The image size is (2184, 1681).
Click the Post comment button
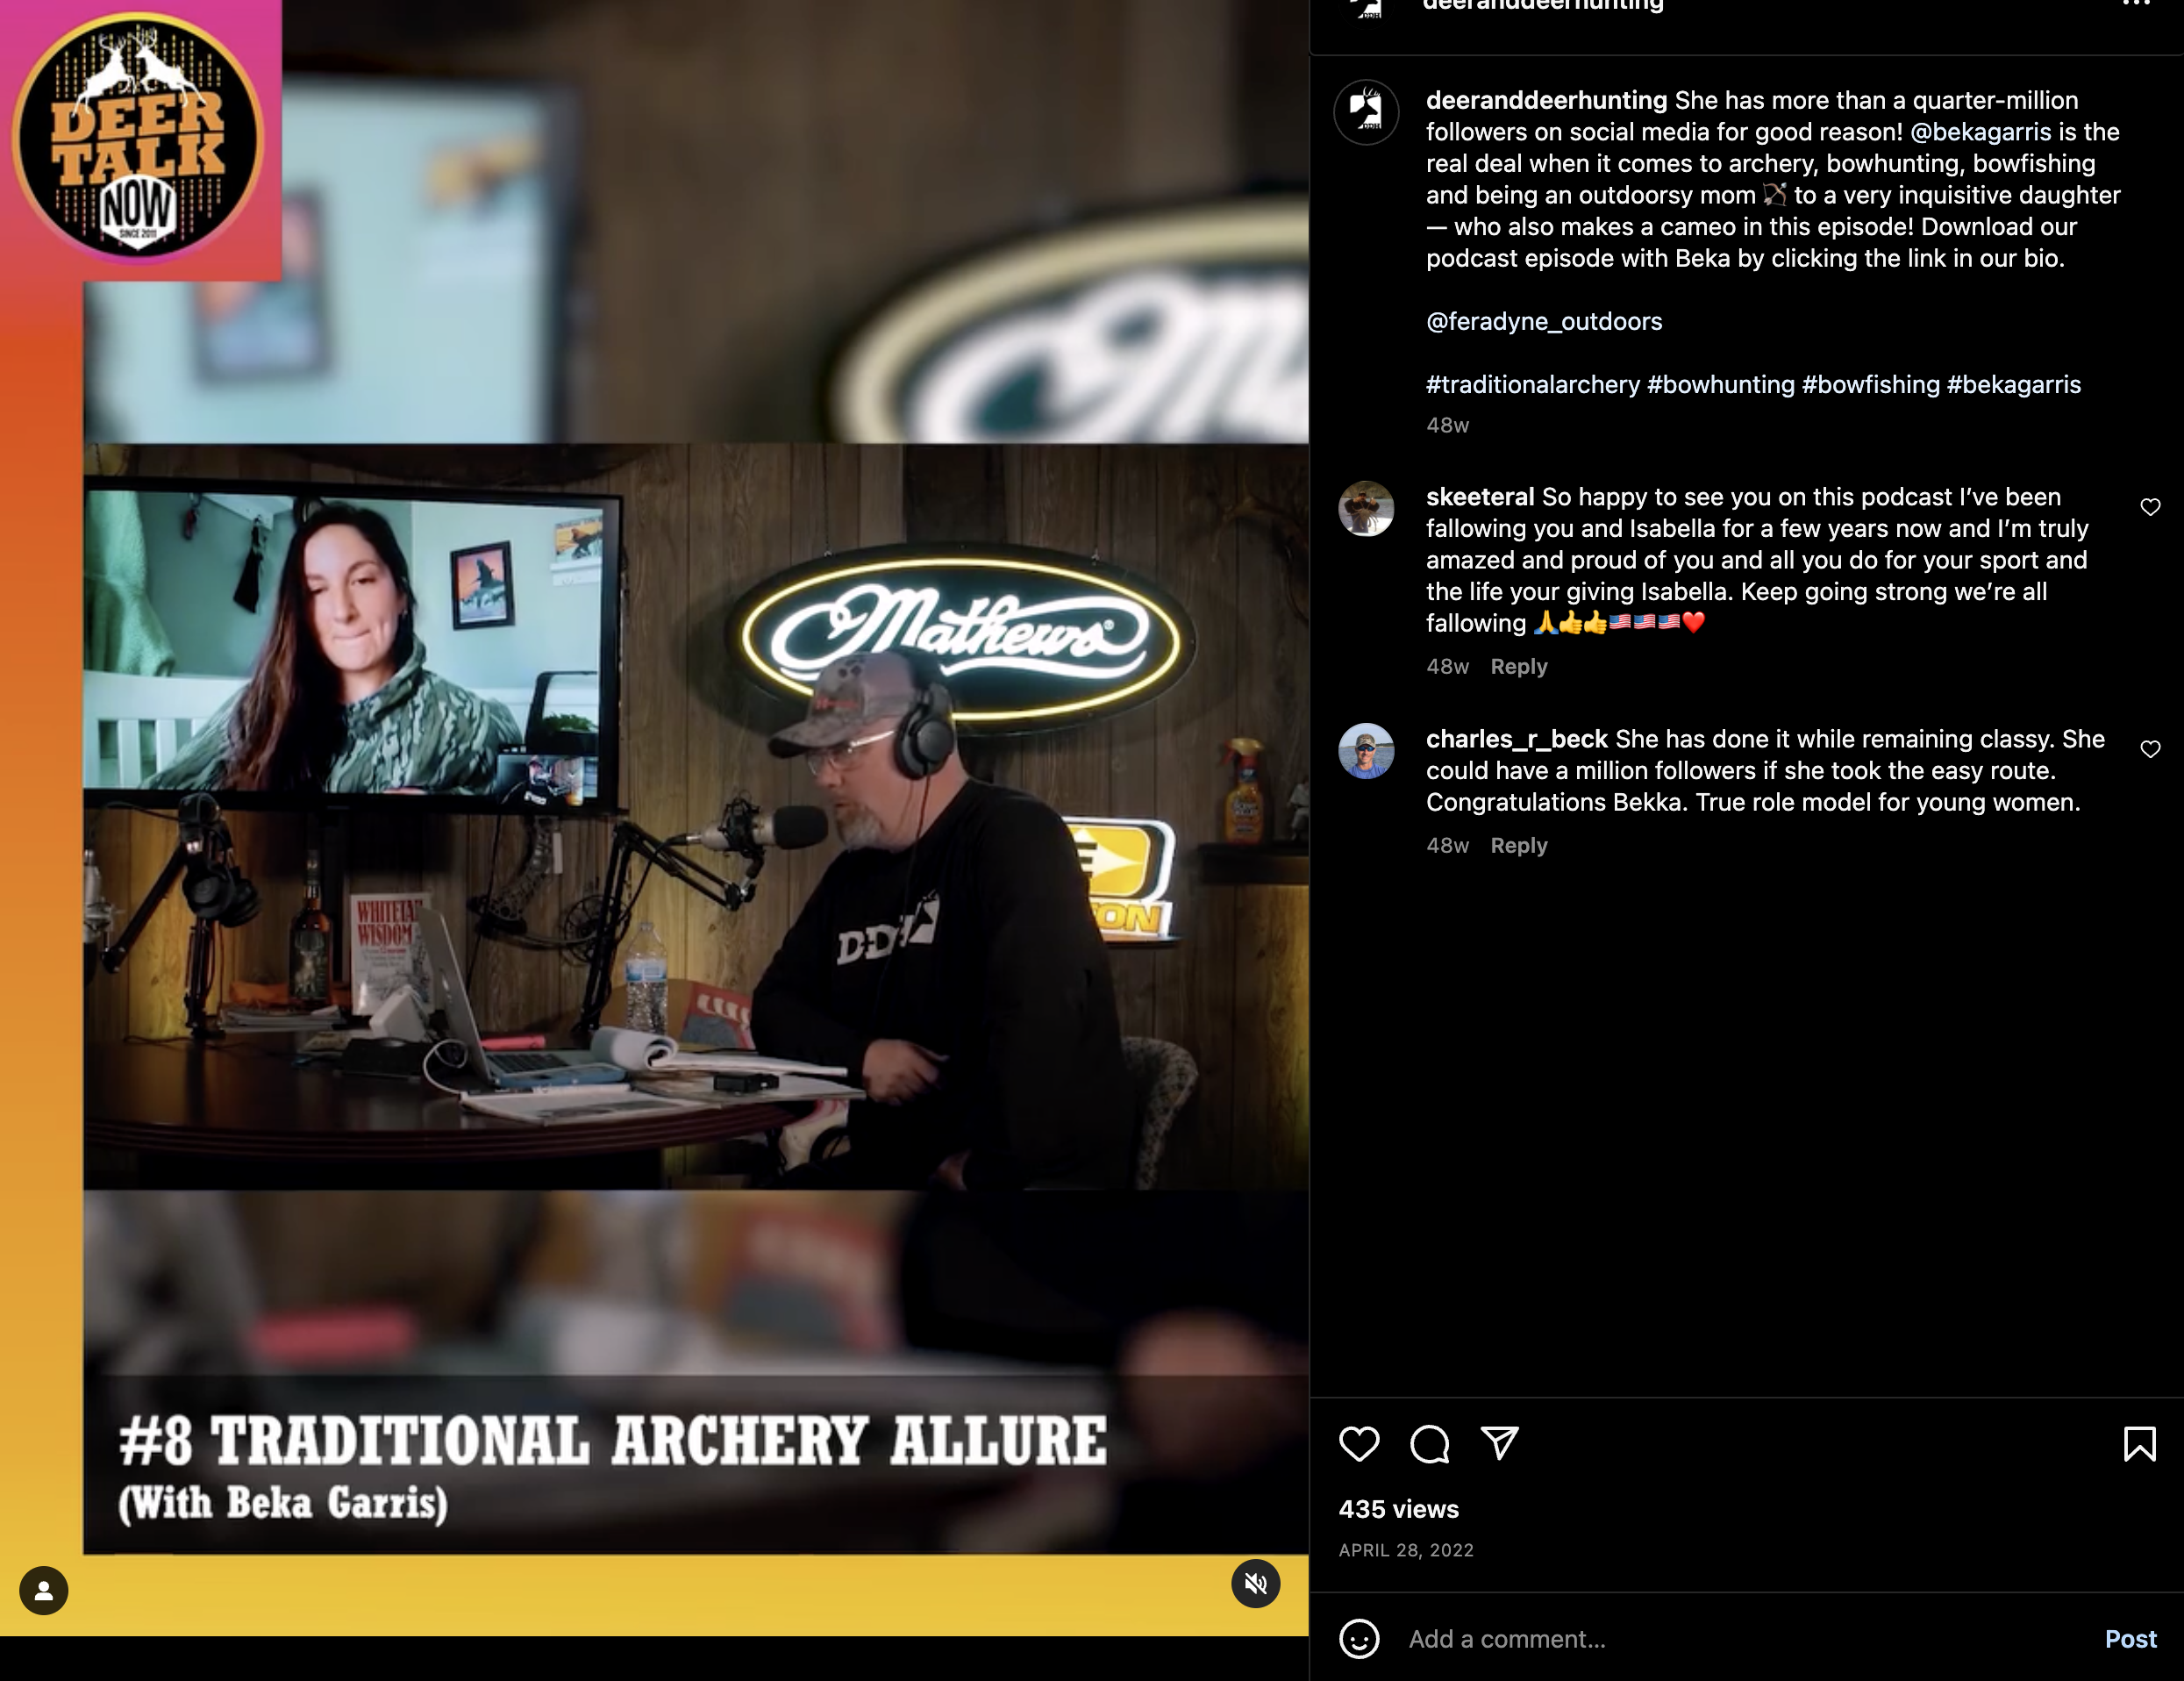(2130, 1639)
